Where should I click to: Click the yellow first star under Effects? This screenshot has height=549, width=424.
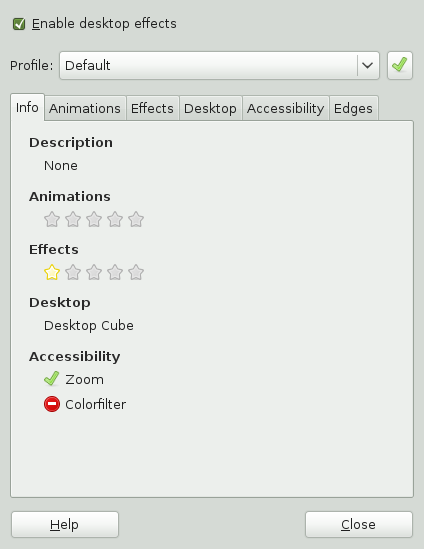(x=52, y=272)
